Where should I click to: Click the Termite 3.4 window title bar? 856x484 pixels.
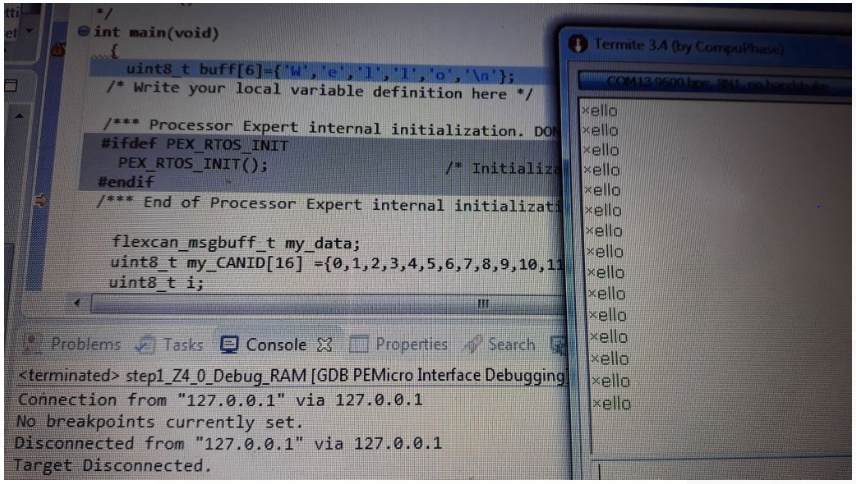707,45
